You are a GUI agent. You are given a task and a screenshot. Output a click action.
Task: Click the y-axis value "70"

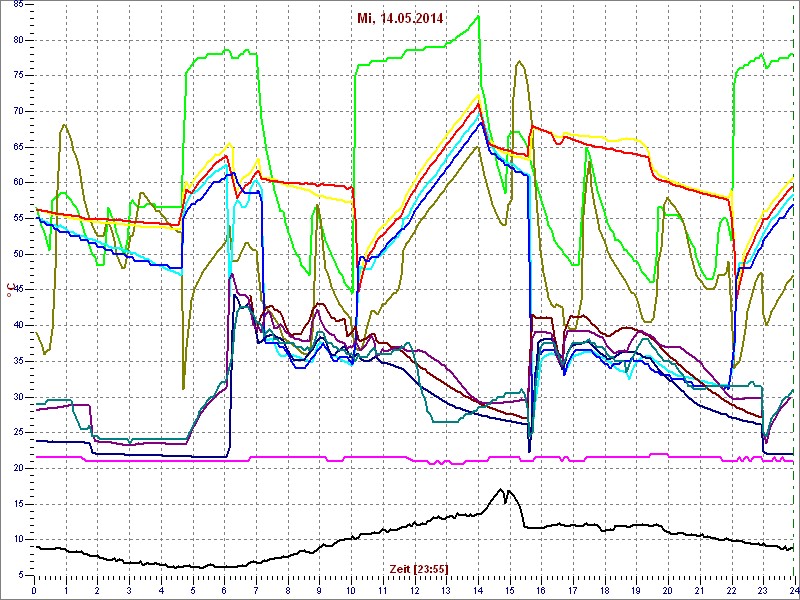19,111
